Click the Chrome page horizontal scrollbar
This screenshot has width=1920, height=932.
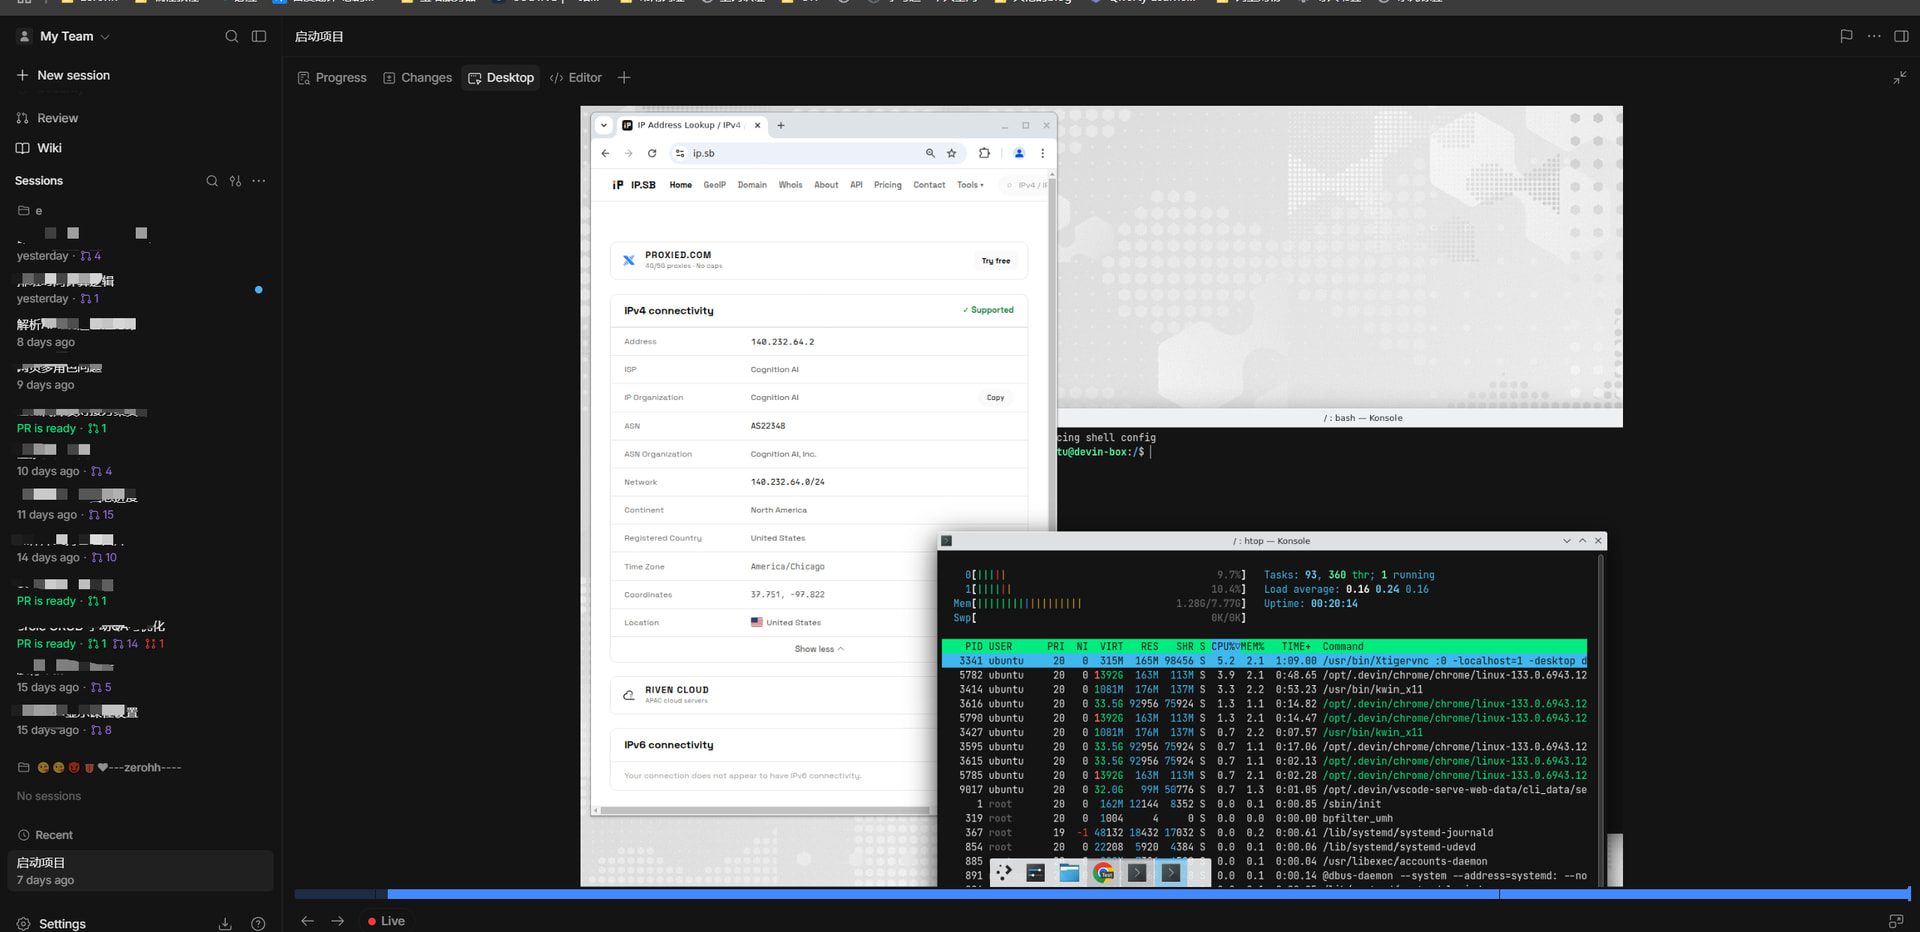pyautogui.click(x=766, y=811)
